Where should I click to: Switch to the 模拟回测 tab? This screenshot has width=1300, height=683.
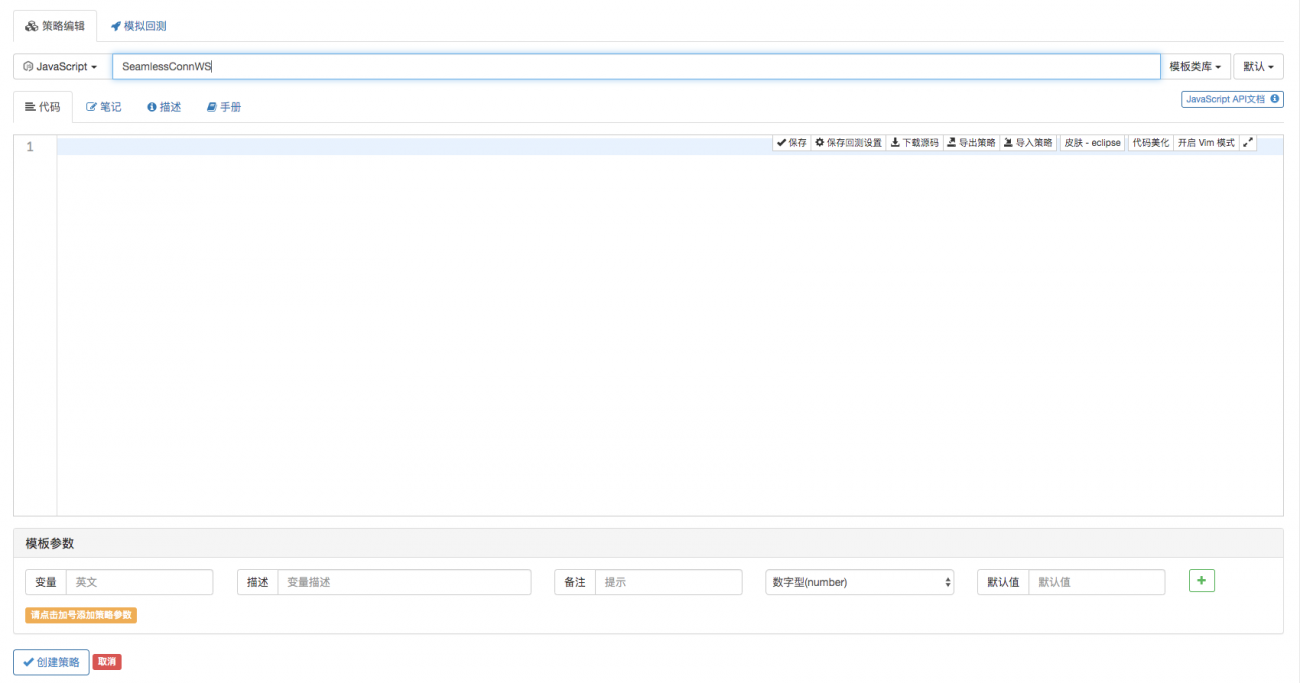(138, 26)
